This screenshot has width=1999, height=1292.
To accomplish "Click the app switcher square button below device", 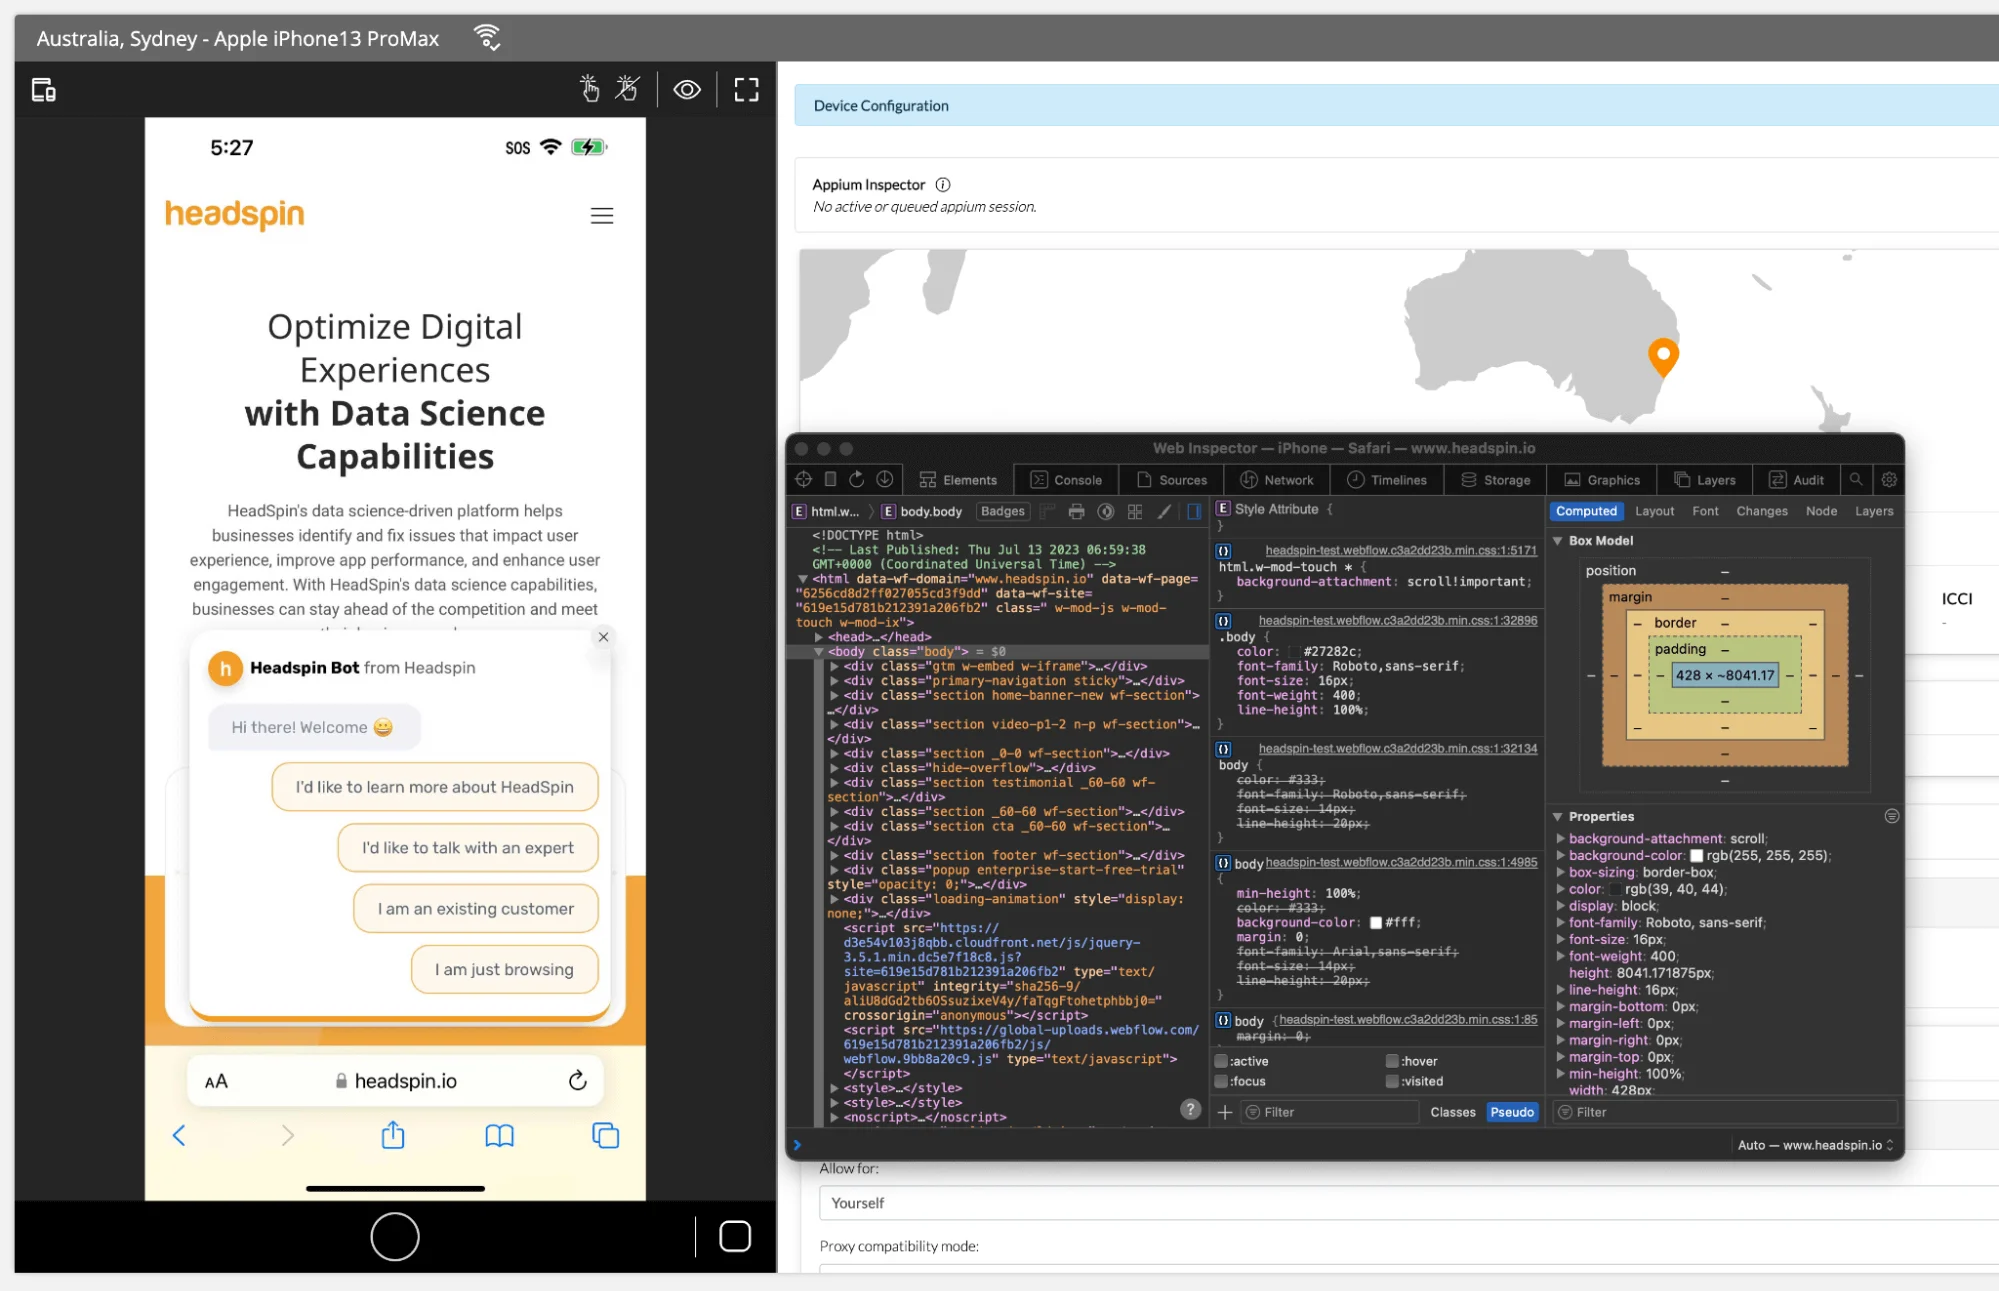I will tap(735, 1237).
